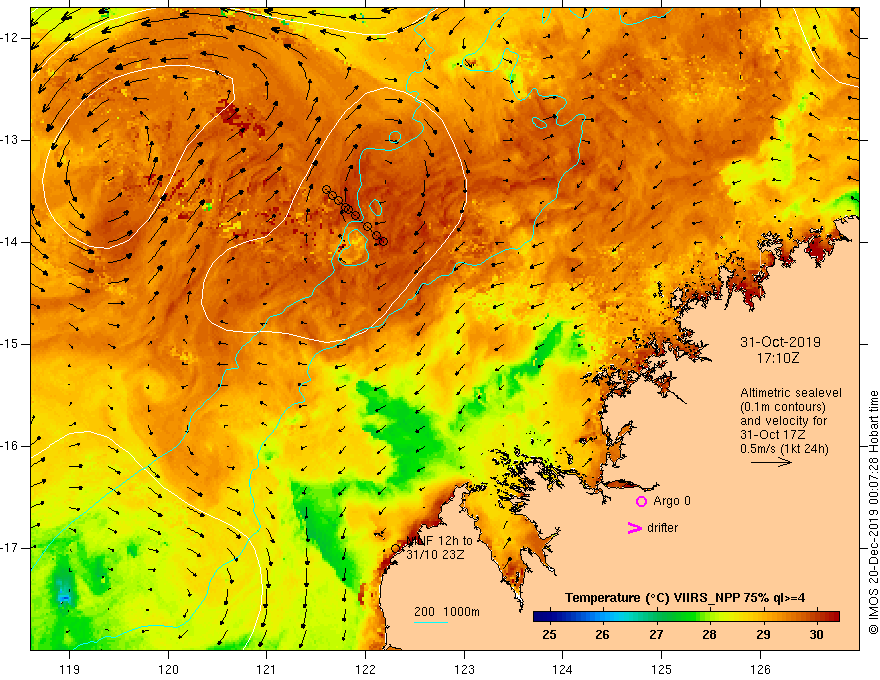880x680 pixels.
Task: Click the latitude axis label -12
Action: (x=10, y=38)
